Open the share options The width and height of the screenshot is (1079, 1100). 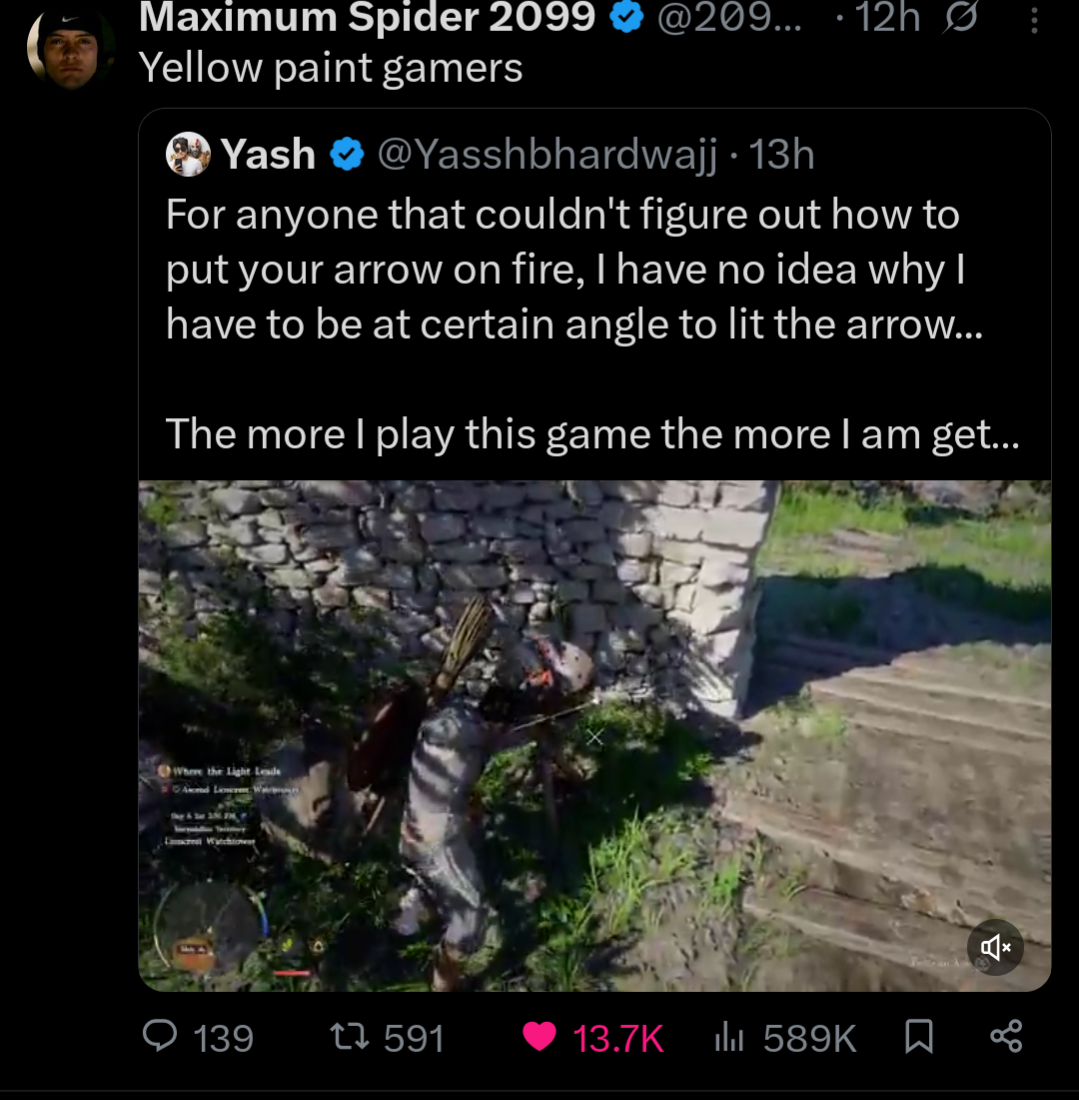(x=1005, y=1037)
